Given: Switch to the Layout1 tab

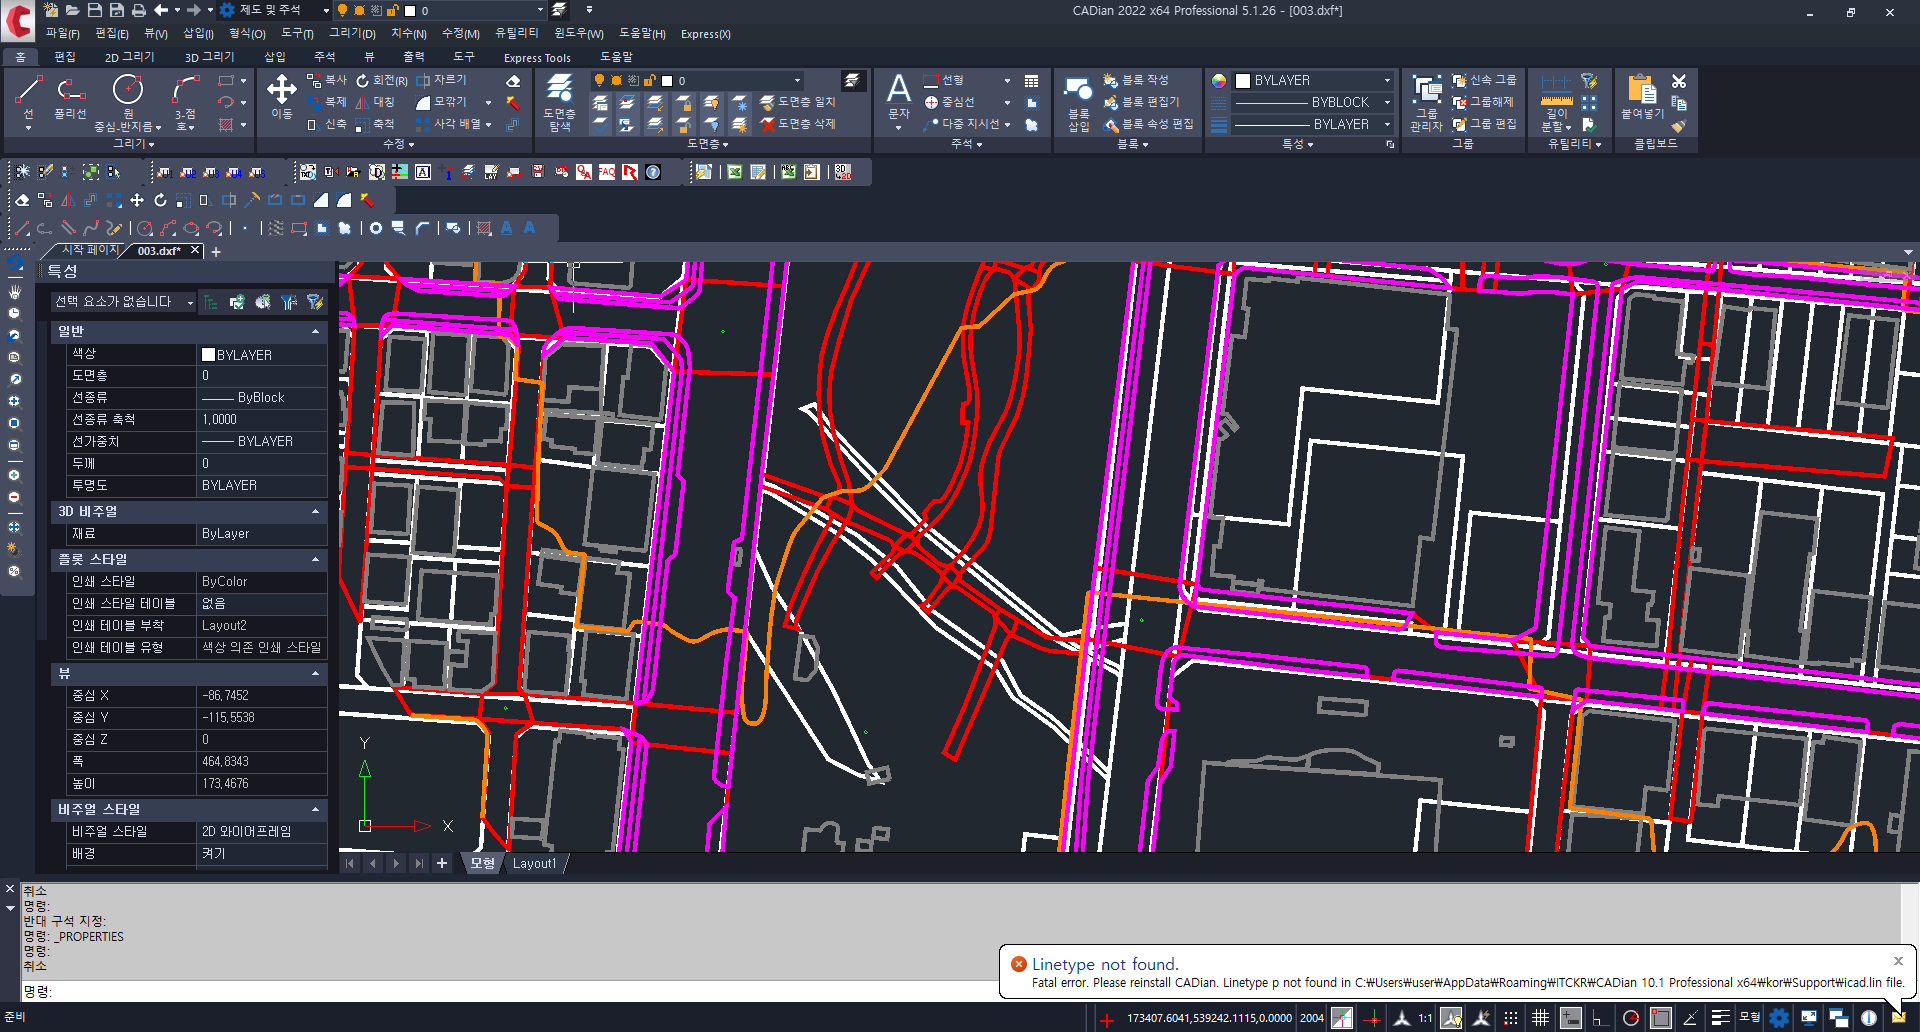Looking at the screenshot, I should coord(534,863).
